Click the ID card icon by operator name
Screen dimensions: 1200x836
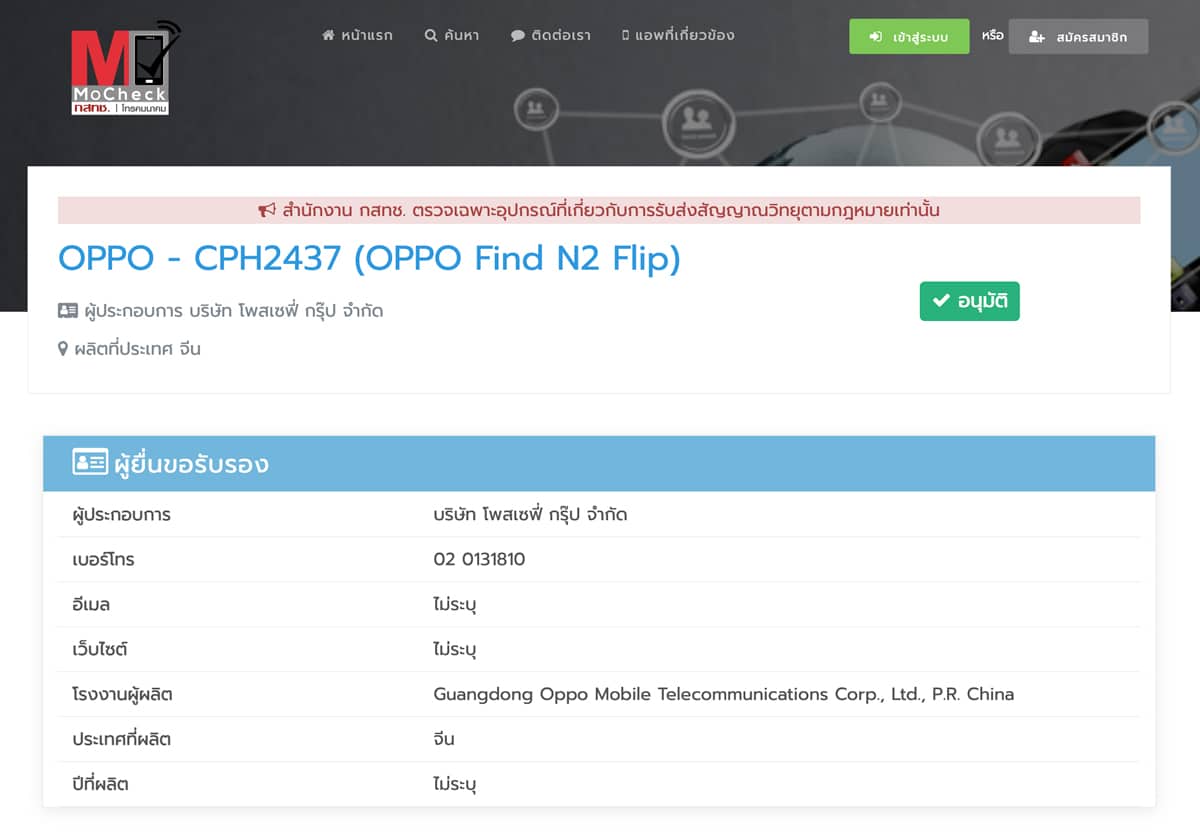68,311
